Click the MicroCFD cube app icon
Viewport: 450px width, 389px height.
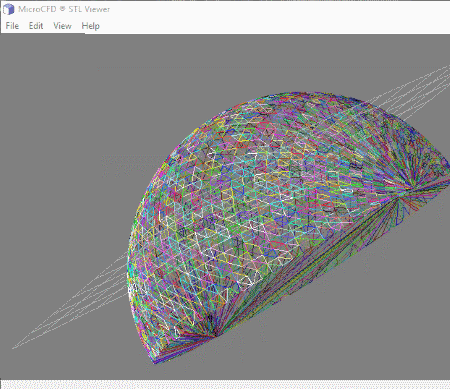[x=8, y=9]
